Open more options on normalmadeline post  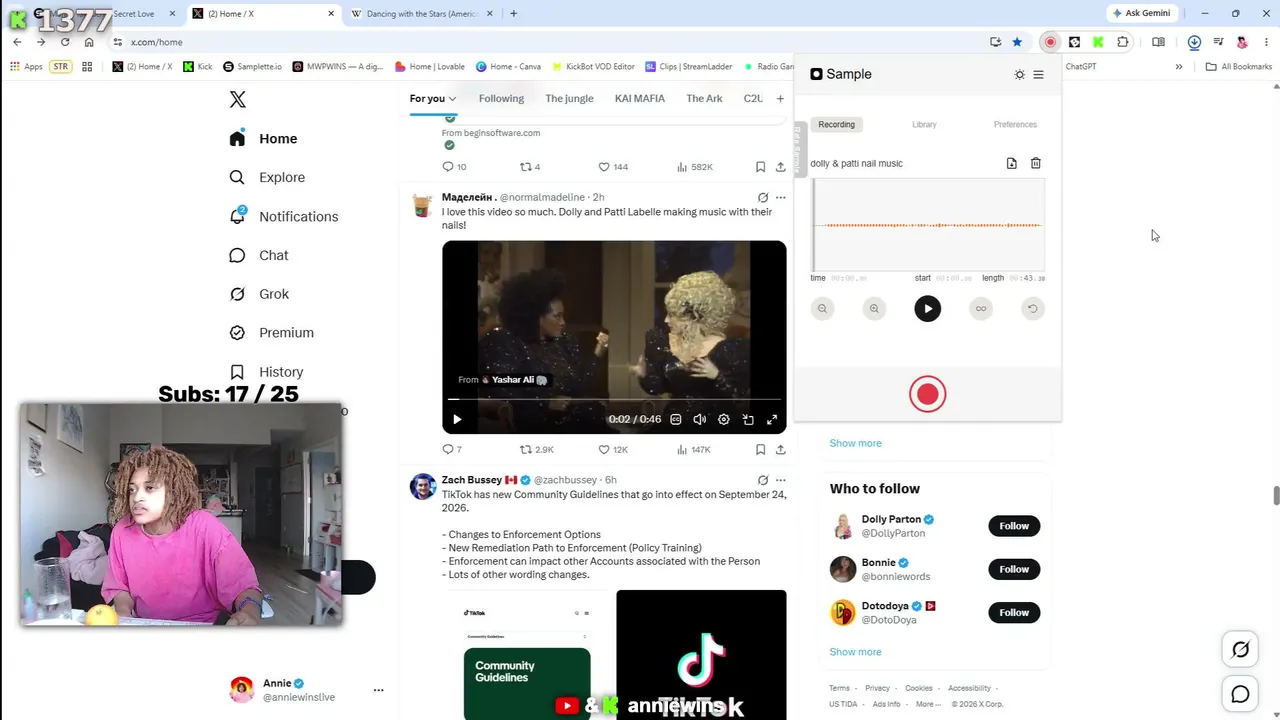781,197
